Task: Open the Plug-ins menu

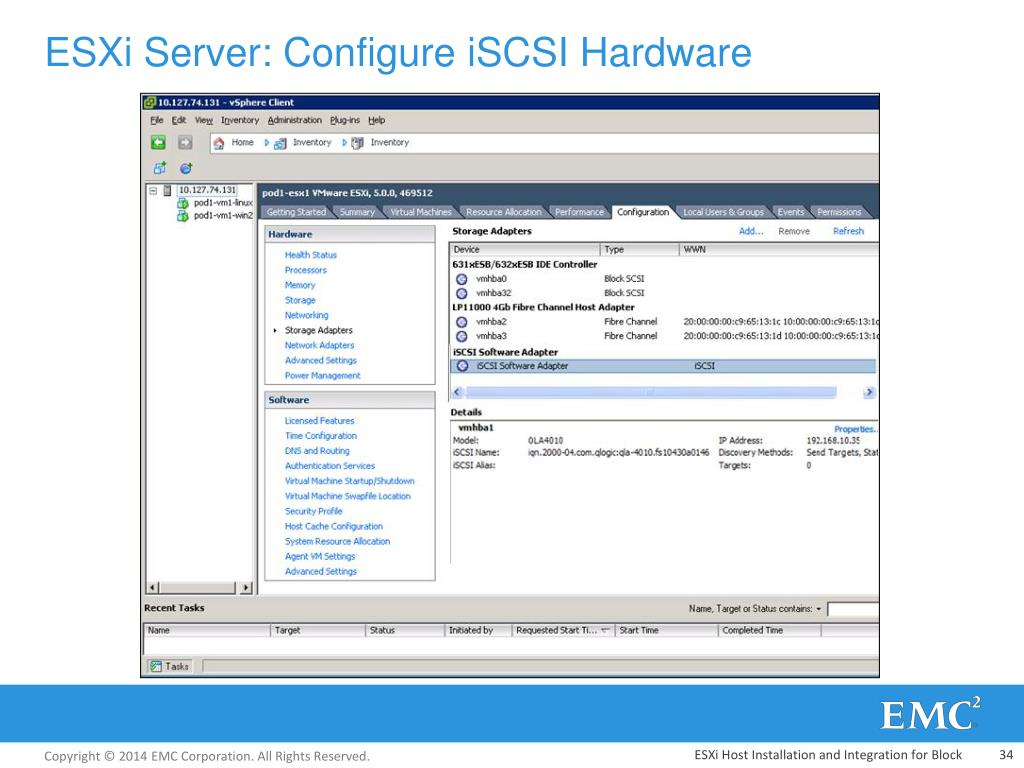Action: click(x=345, y=120)
